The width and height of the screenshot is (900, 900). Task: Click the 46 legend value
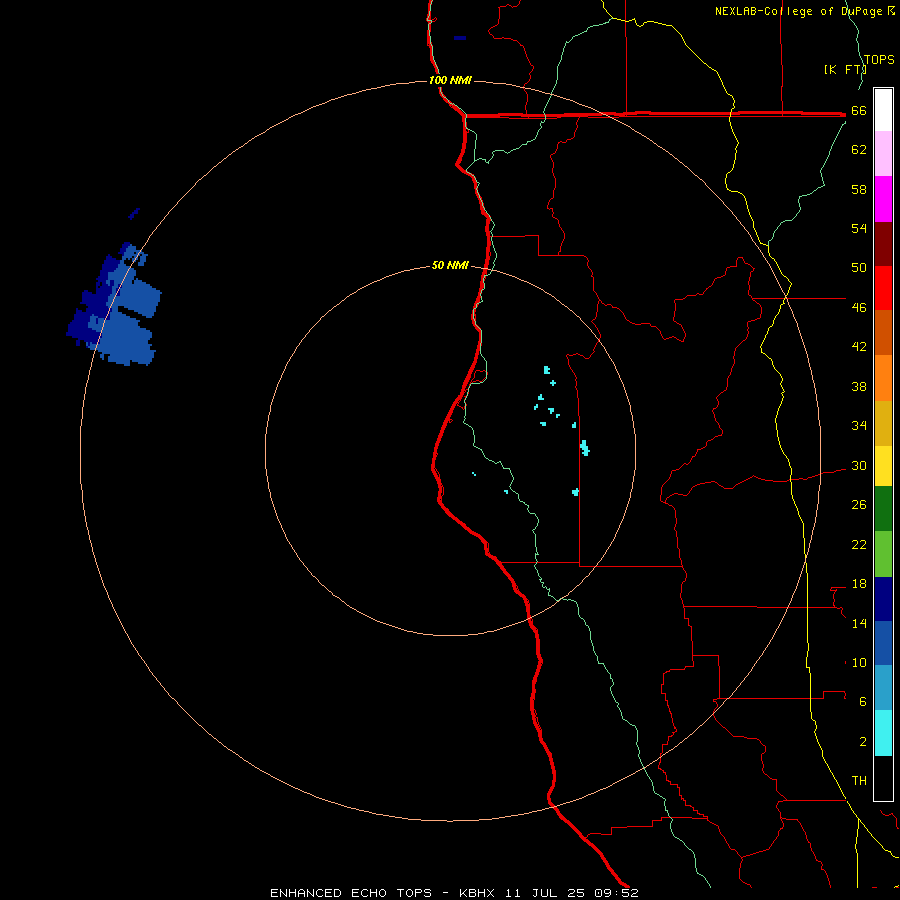tap(859, 308)
